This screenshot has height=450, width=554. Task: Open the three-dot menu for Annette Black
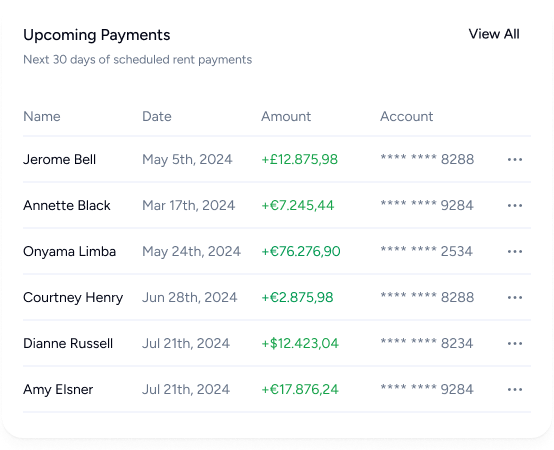click(x=515, y=206)
